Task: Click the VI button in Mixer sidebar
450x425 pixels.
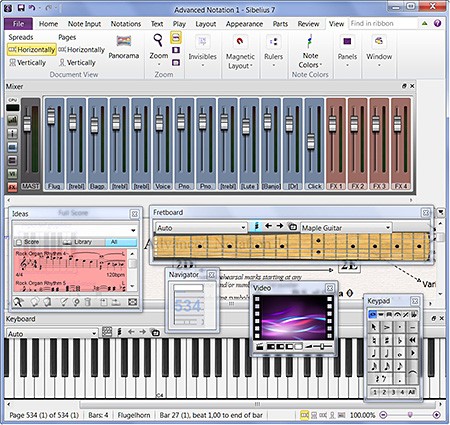Action: [x=12, y=174]
